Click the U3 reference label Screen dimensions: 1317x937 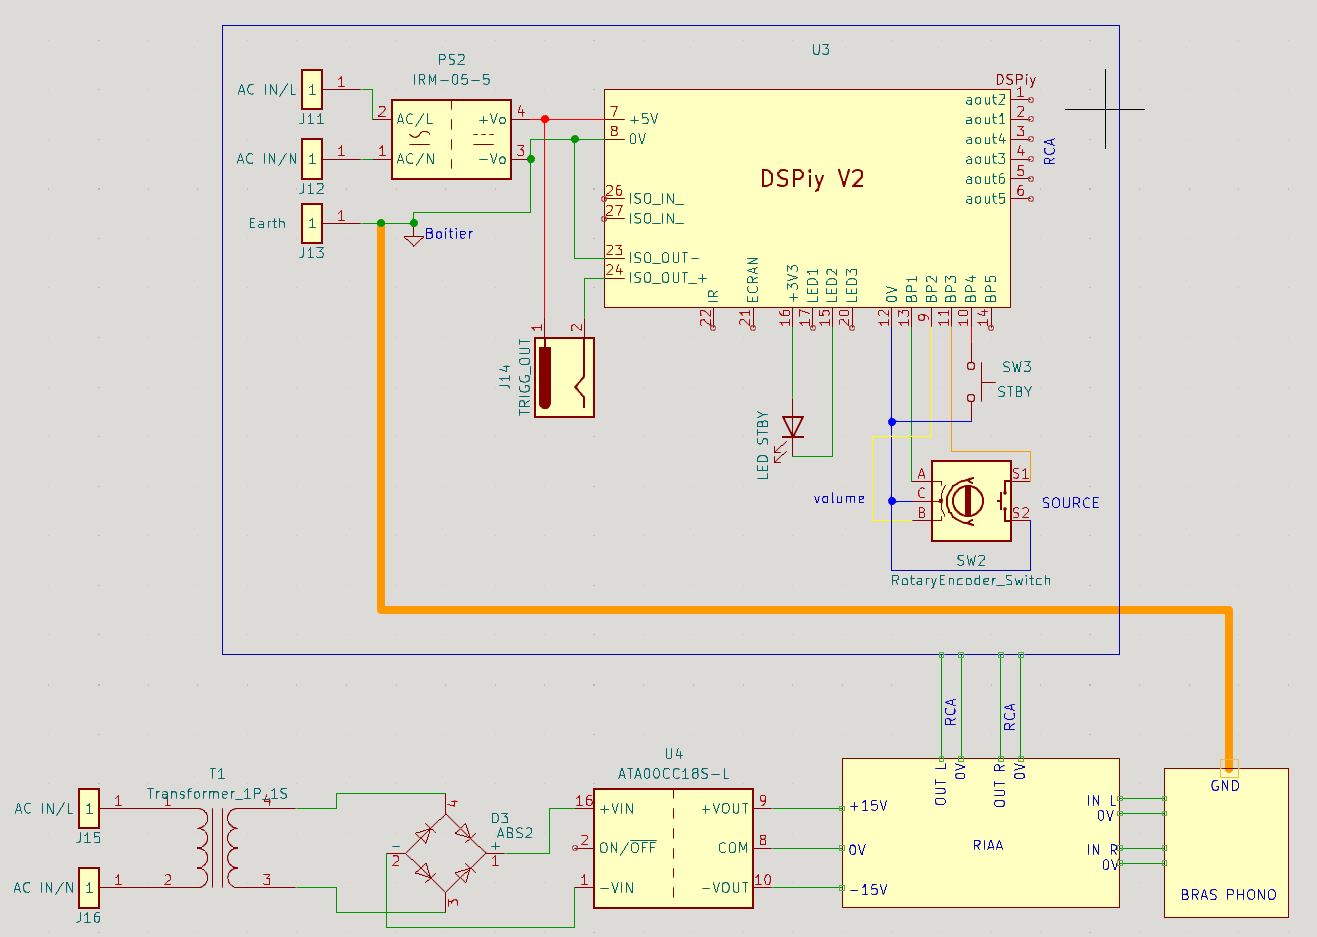[x=820, y=50]
